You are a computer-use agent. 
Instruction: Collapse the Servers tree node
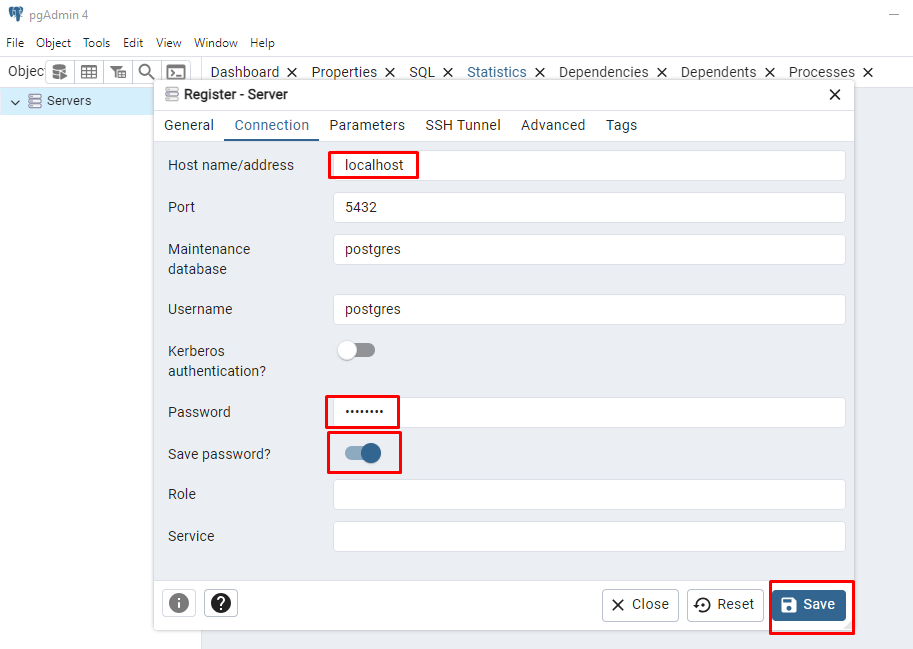15,102
